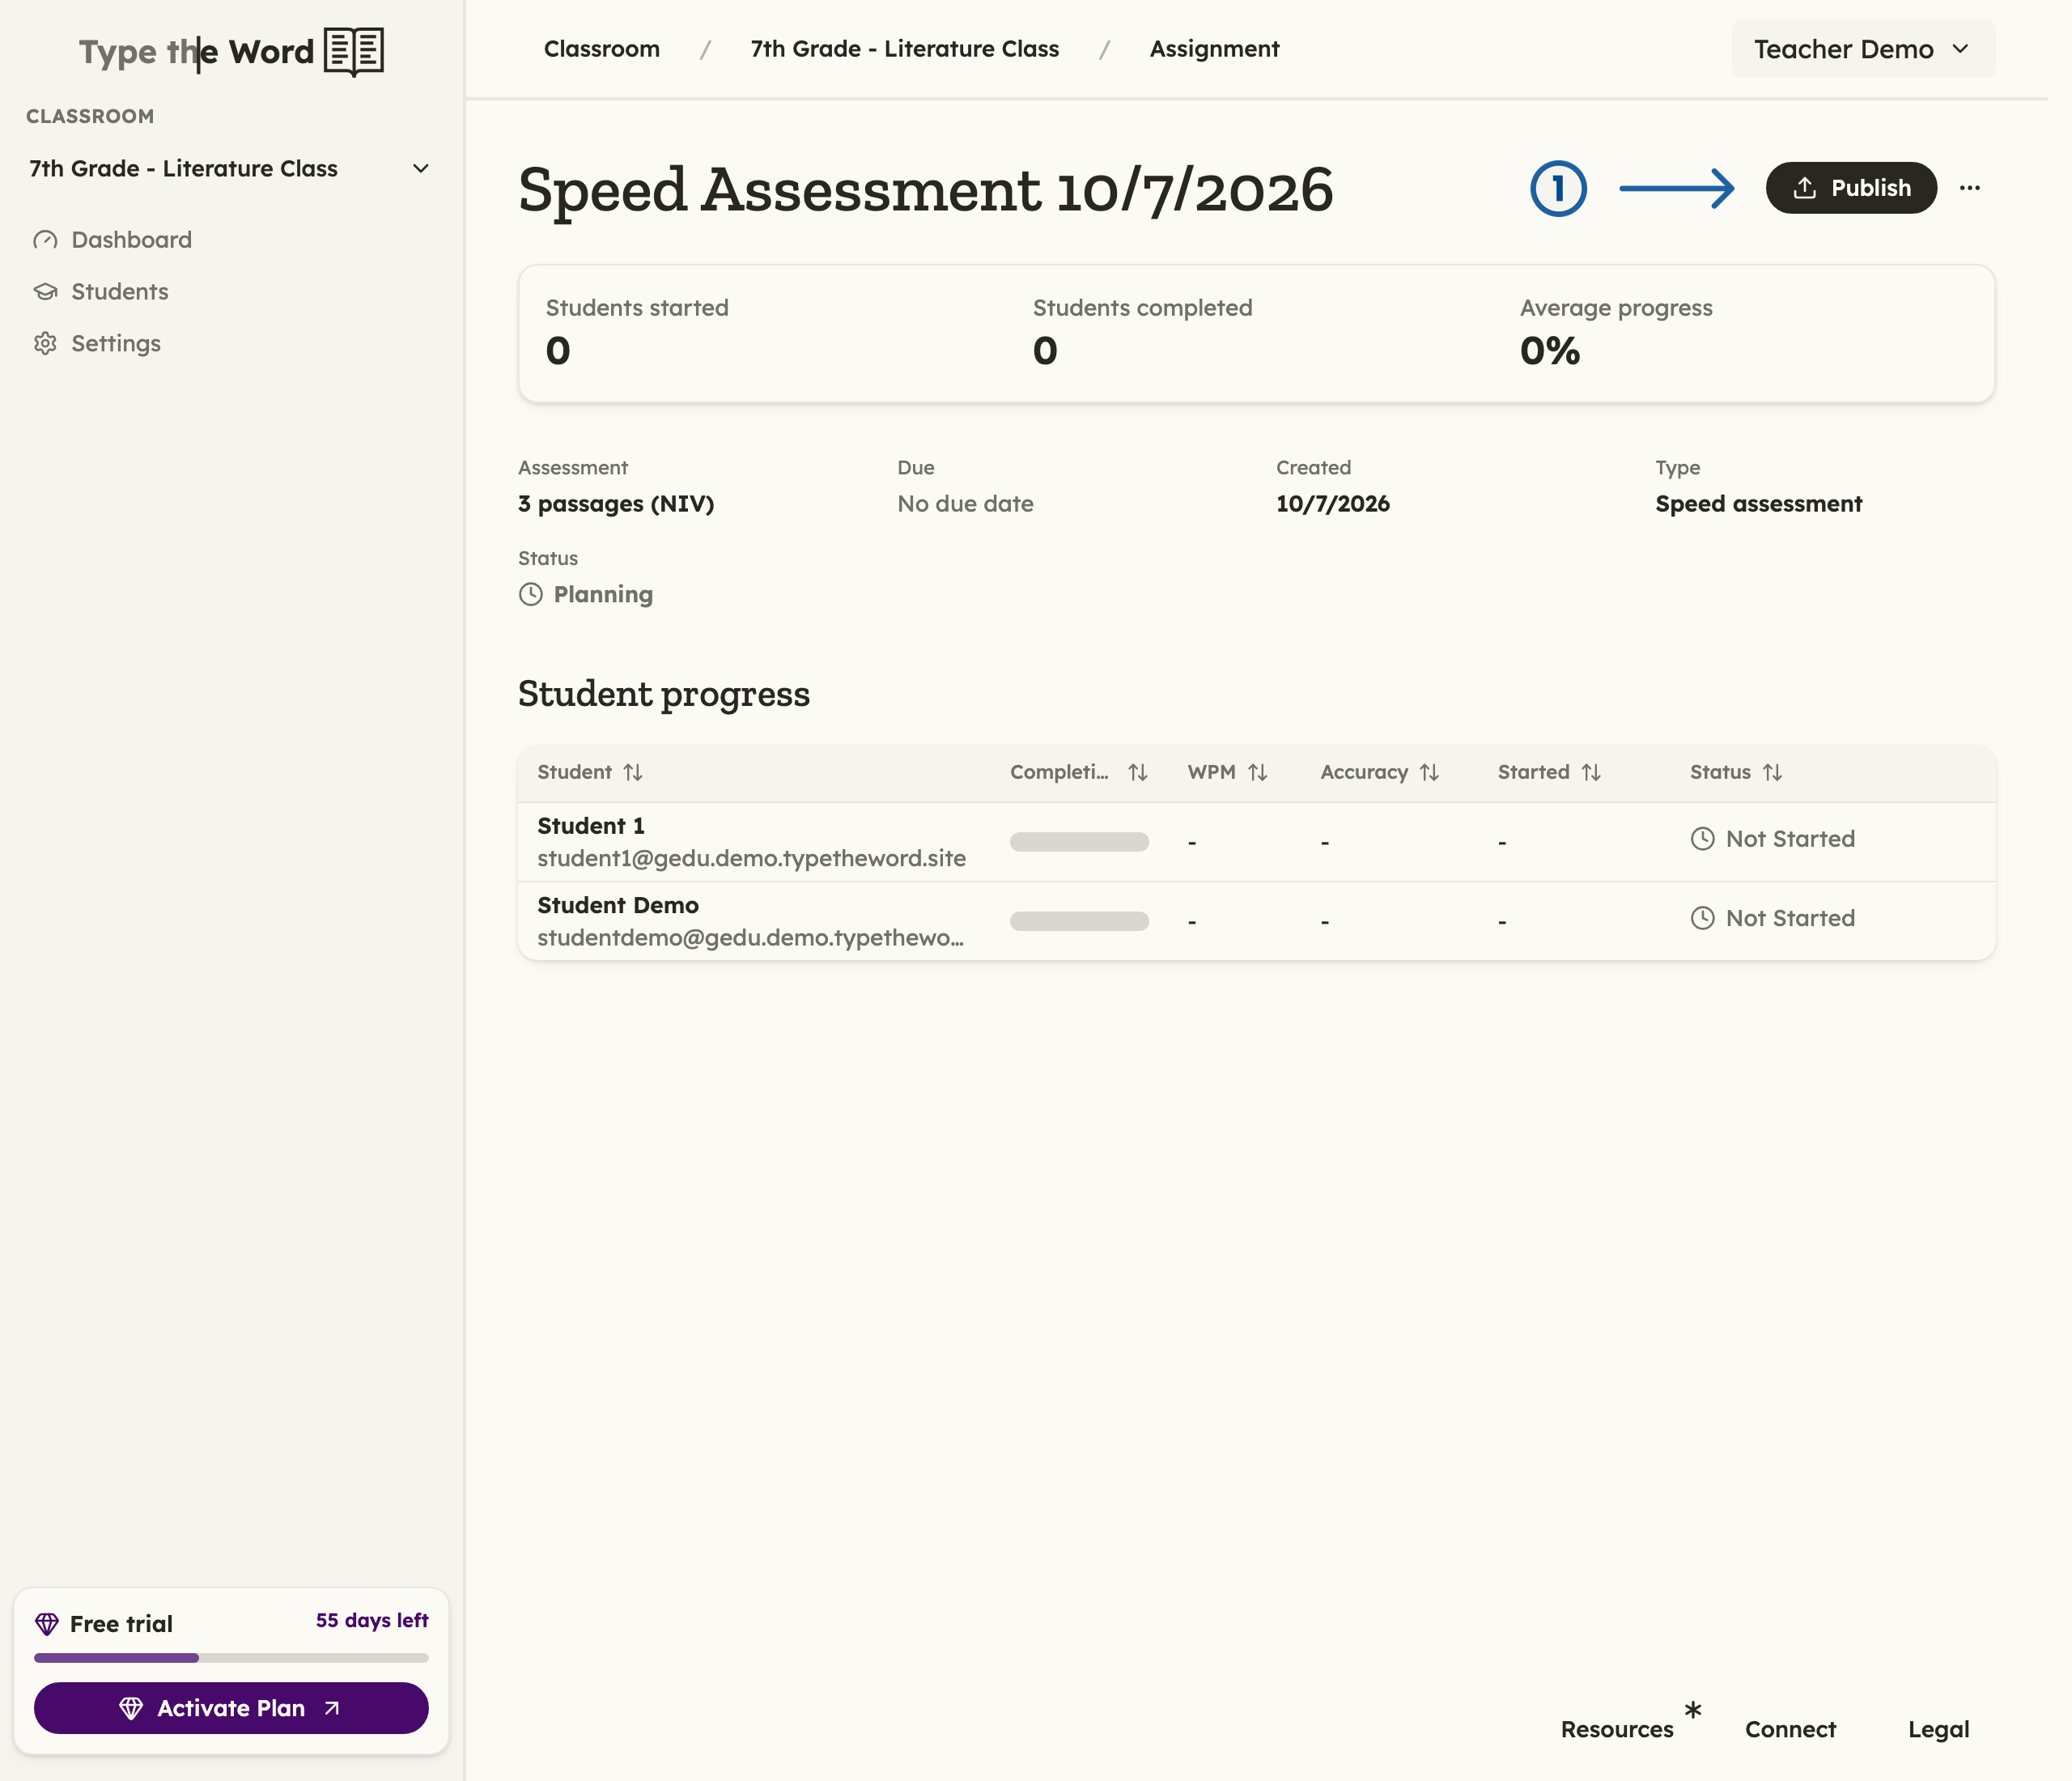Sort by Student column arrows
Viewport: 2072px width, 1781px height.
click(633, 773)
